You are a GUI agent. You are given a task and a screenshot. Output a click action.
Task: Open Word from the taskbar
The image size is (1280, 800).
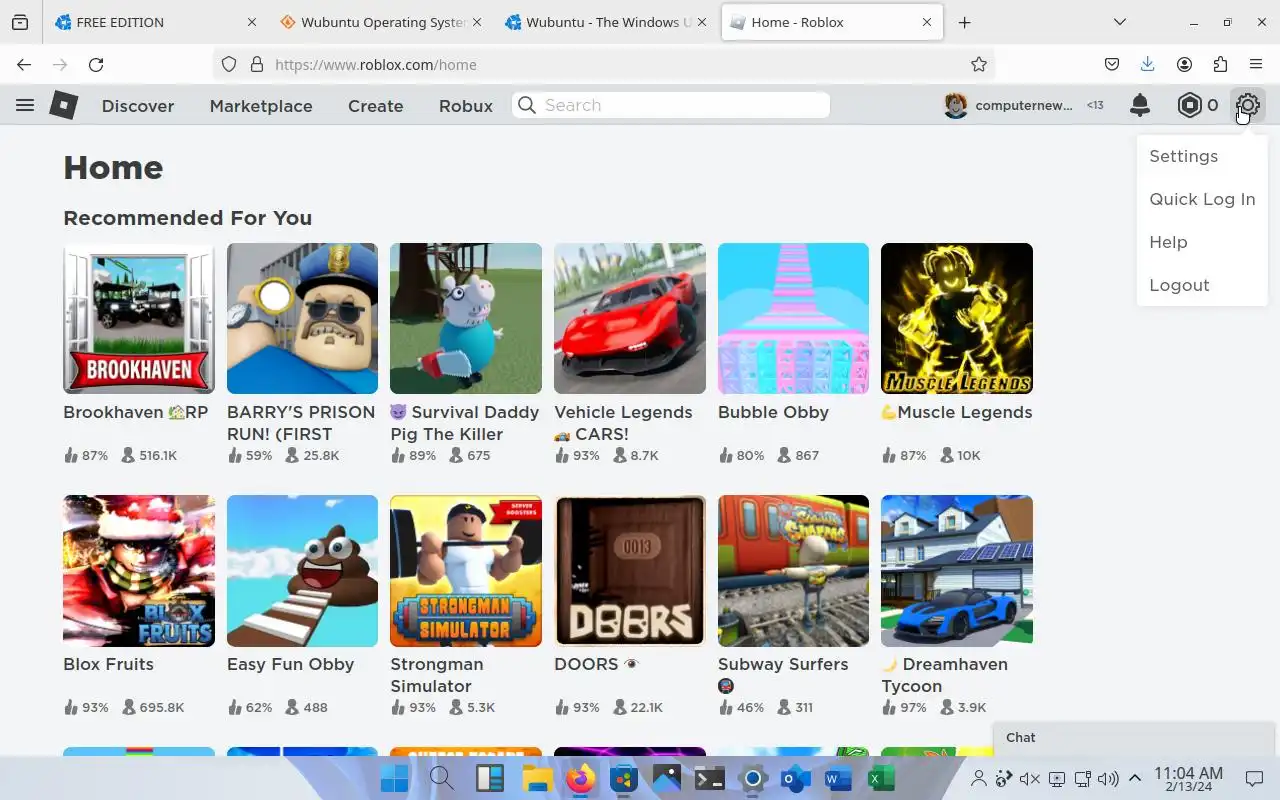(838, 778)
